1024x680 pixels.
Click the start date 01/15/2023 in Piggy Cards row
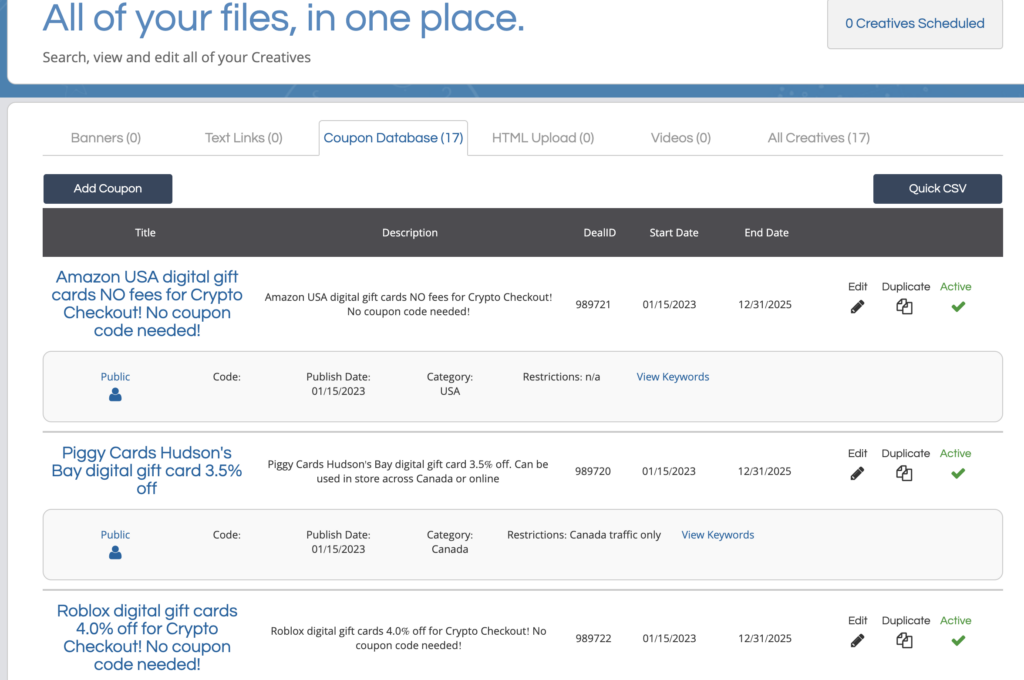[x=669, y=472]
